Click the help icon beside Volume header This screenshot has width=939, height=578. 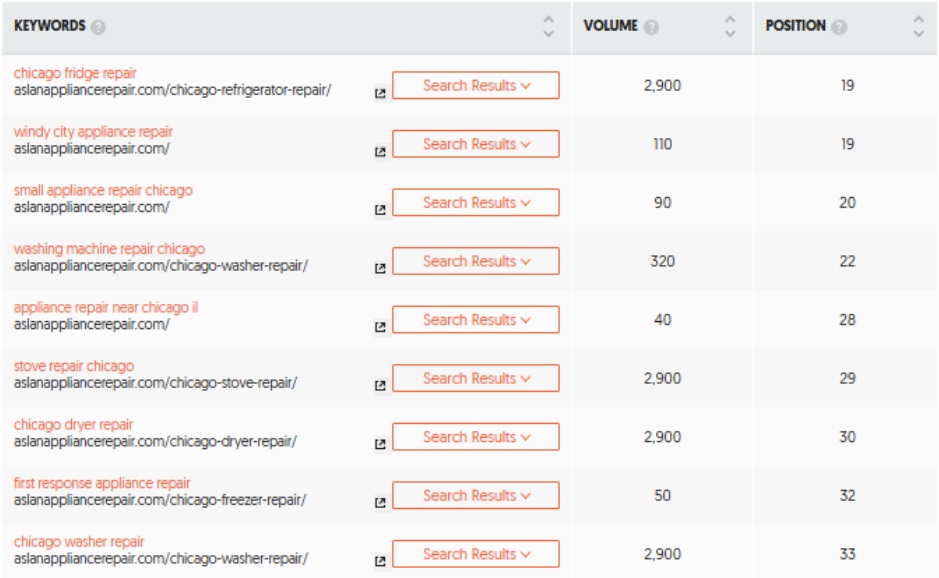click(x=652, y=27)
